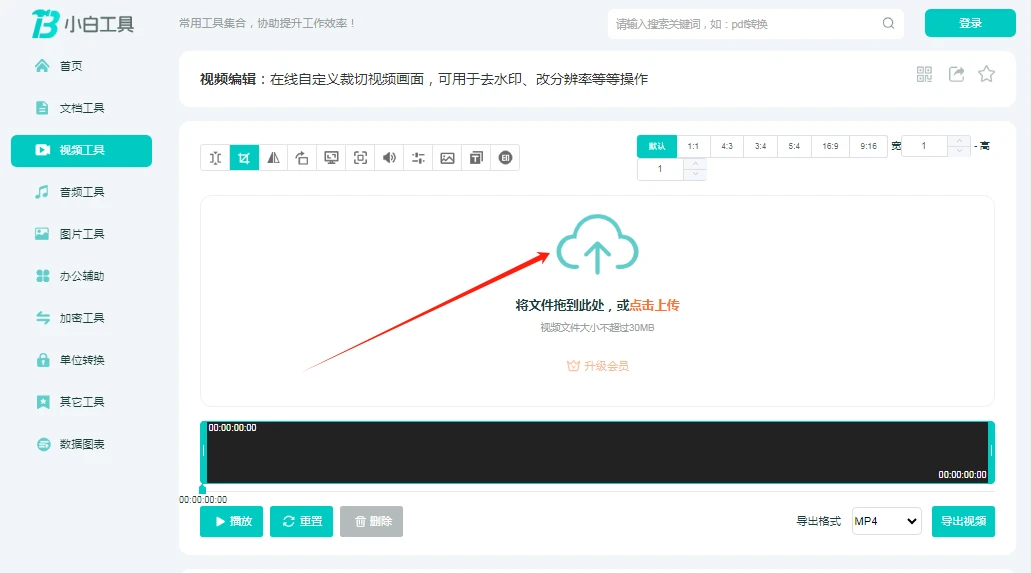Viewport: 1031px width, 573px height.
Task: Open 单位转换 in sidebar
Action: [x=82, y=361]
